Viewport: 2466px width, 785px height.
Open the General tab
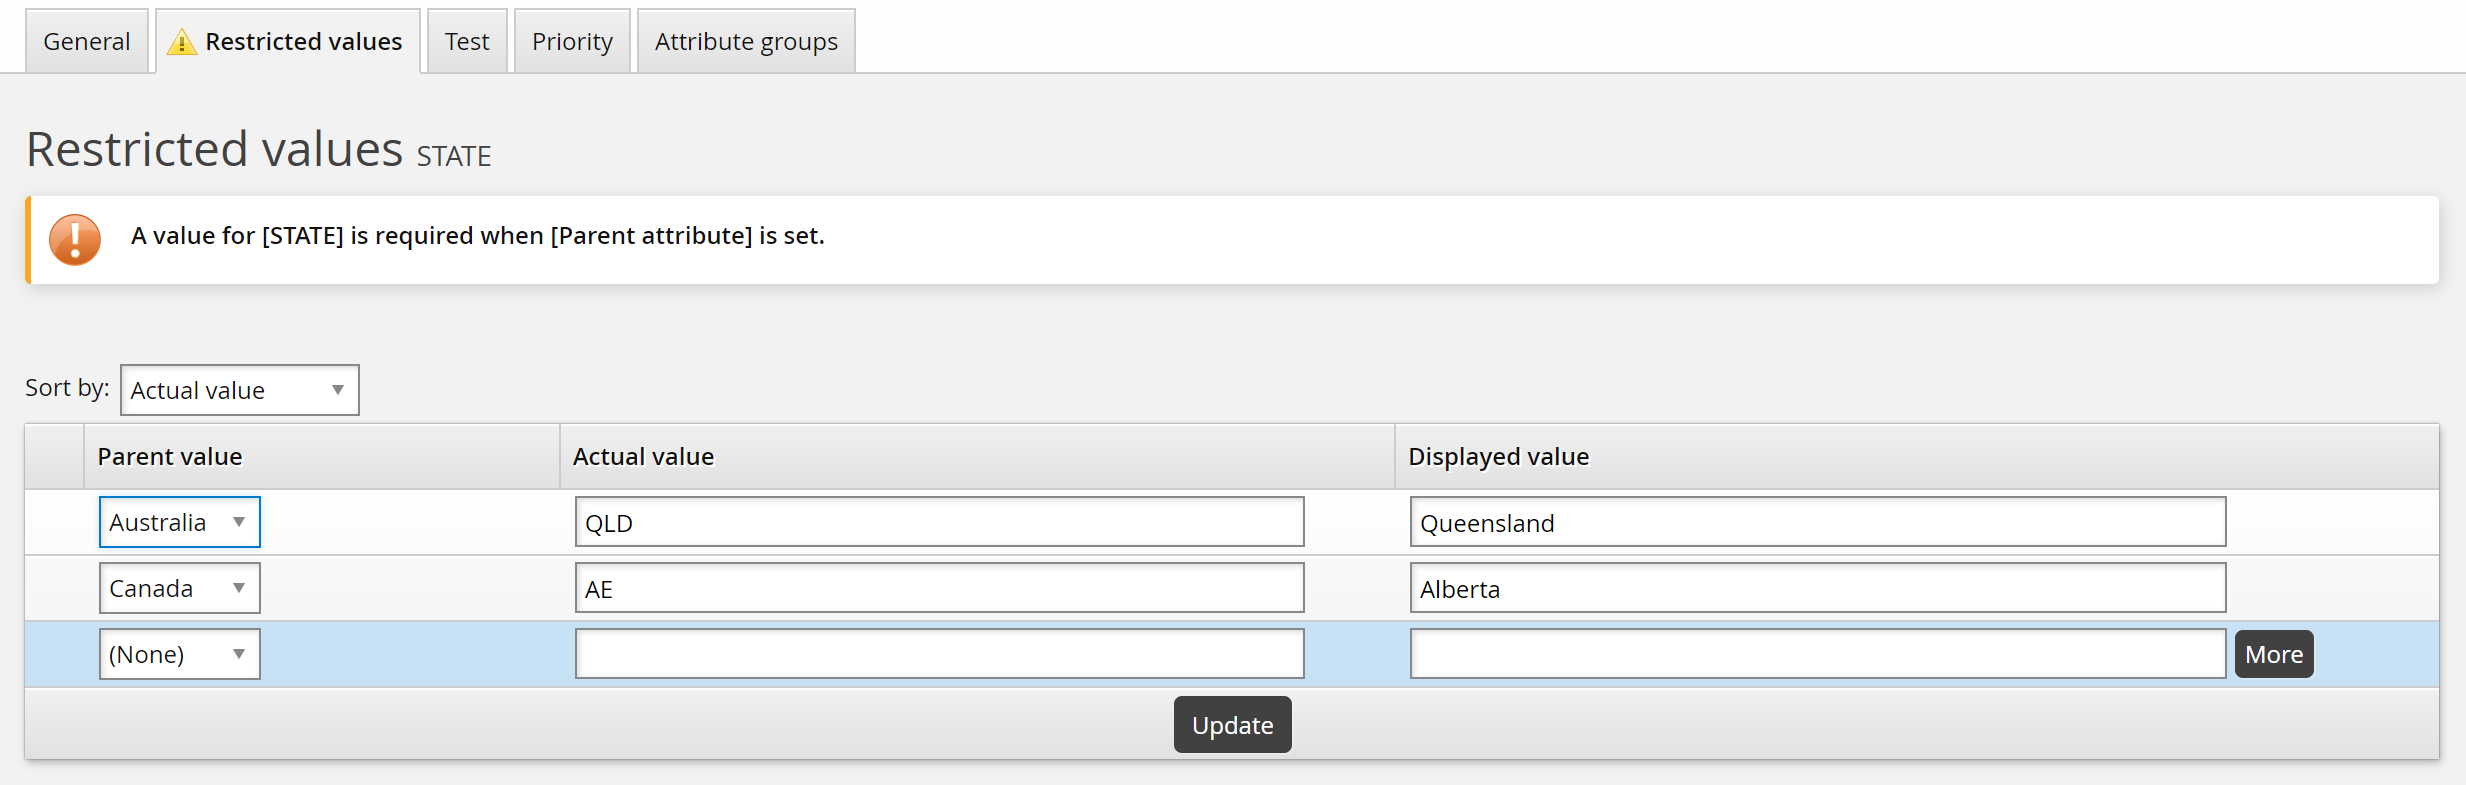(x=87, y=42)
